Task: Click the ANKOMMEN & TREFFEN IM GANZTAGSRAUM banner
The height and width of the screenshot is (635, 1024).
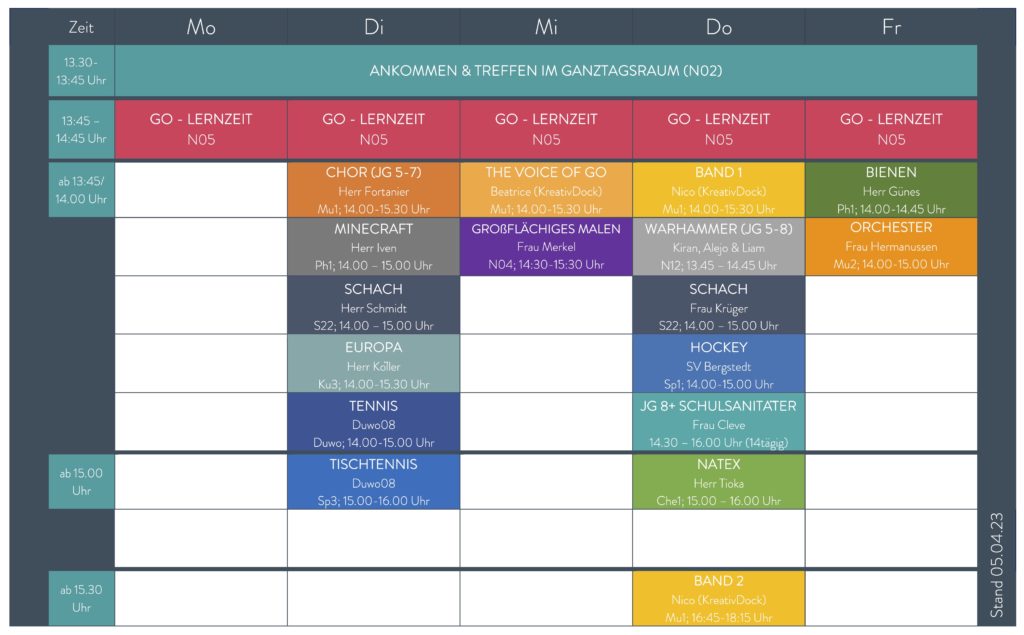Action: point(546,71)
